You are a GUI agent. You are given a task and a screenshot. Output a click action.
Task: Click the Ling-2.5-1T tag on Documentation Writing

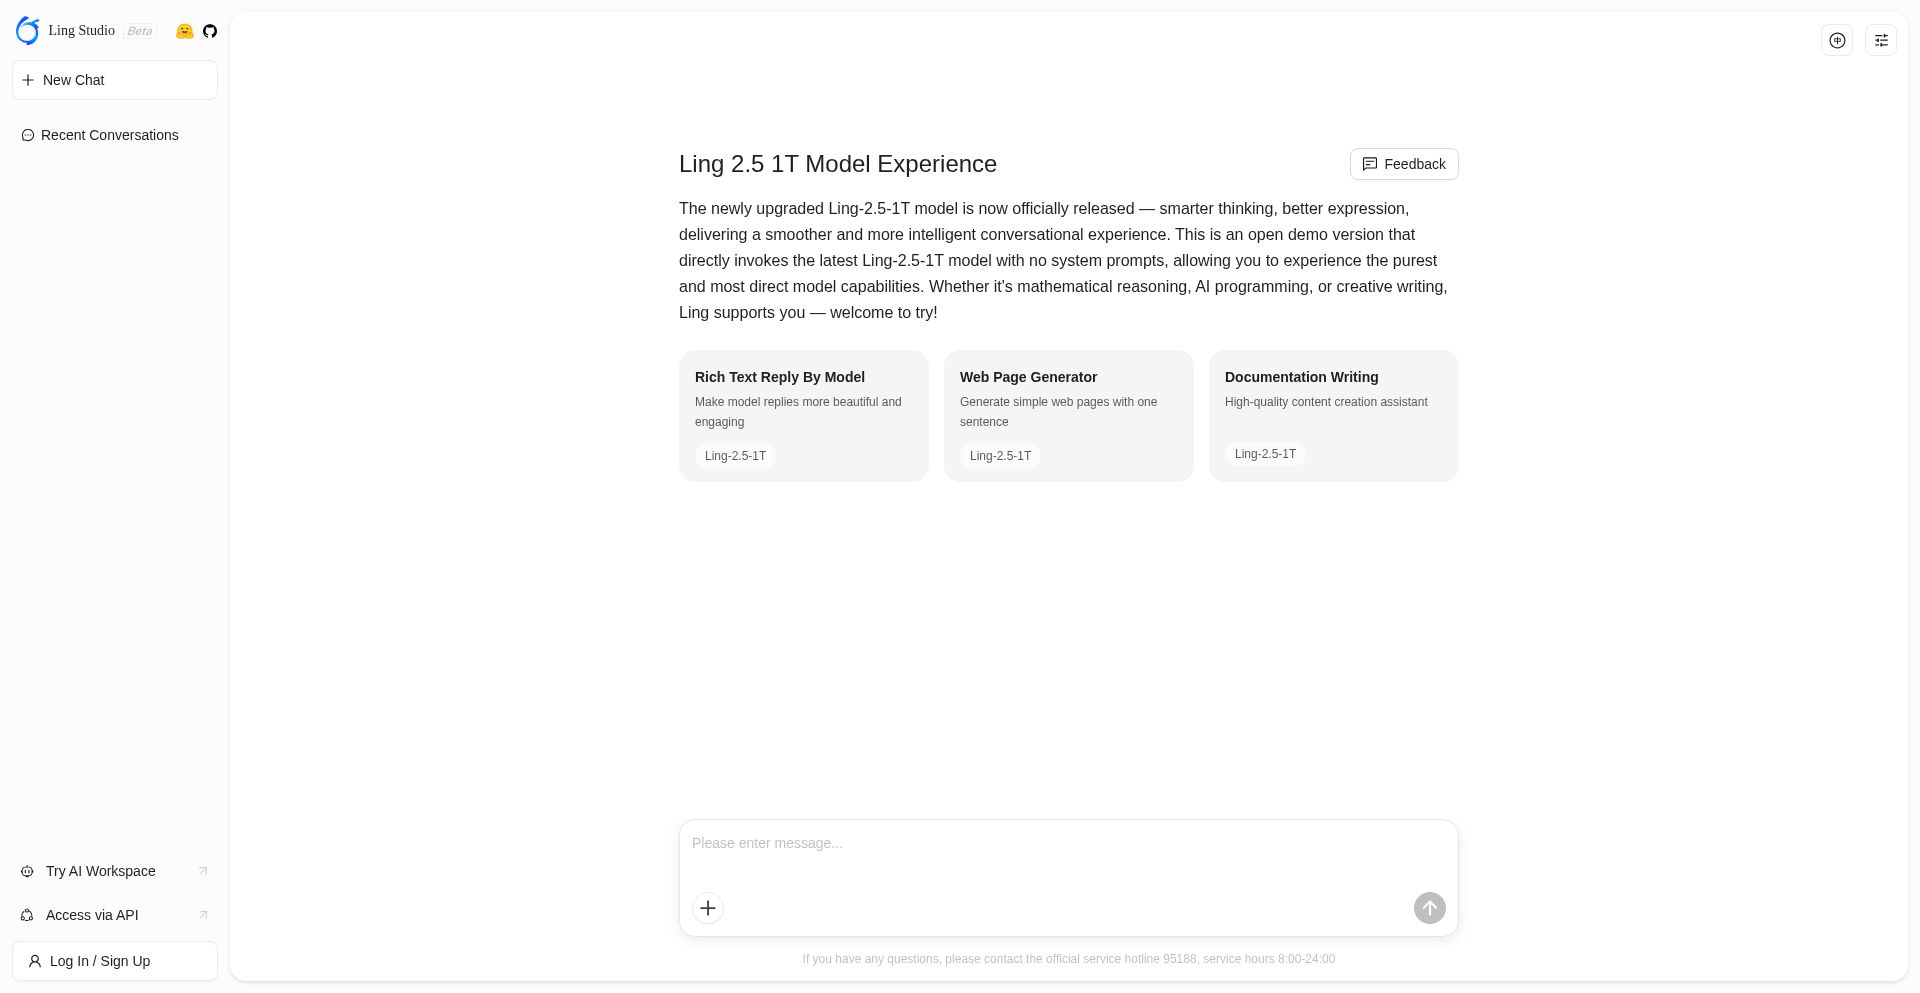pyautogui.click(x=1265, y=454)
